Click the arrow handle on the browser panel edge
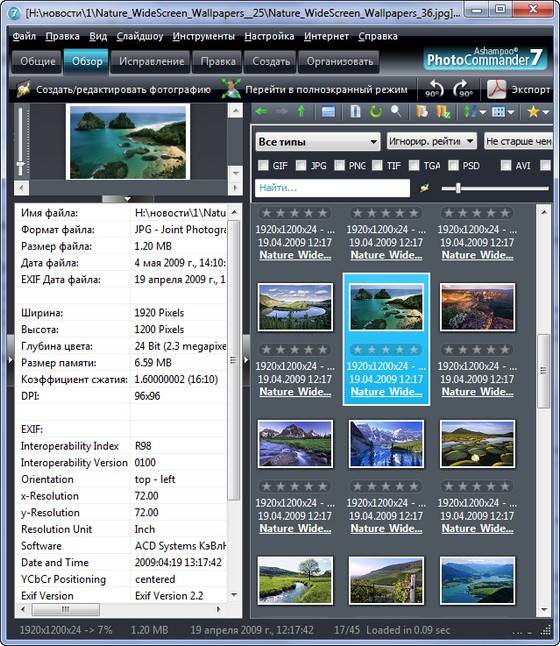The image size is (560, 646). pyautogui.click(x=246, y=360)
